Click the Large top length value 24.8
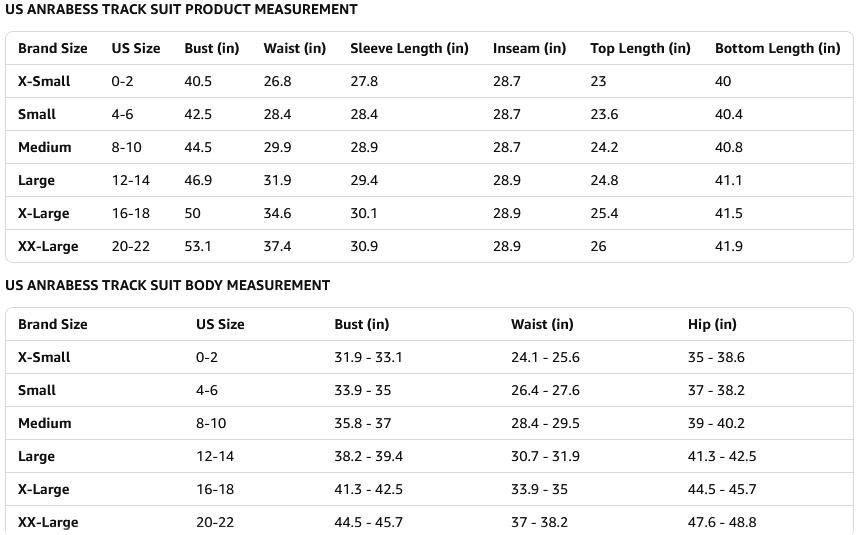 (604, 181)
